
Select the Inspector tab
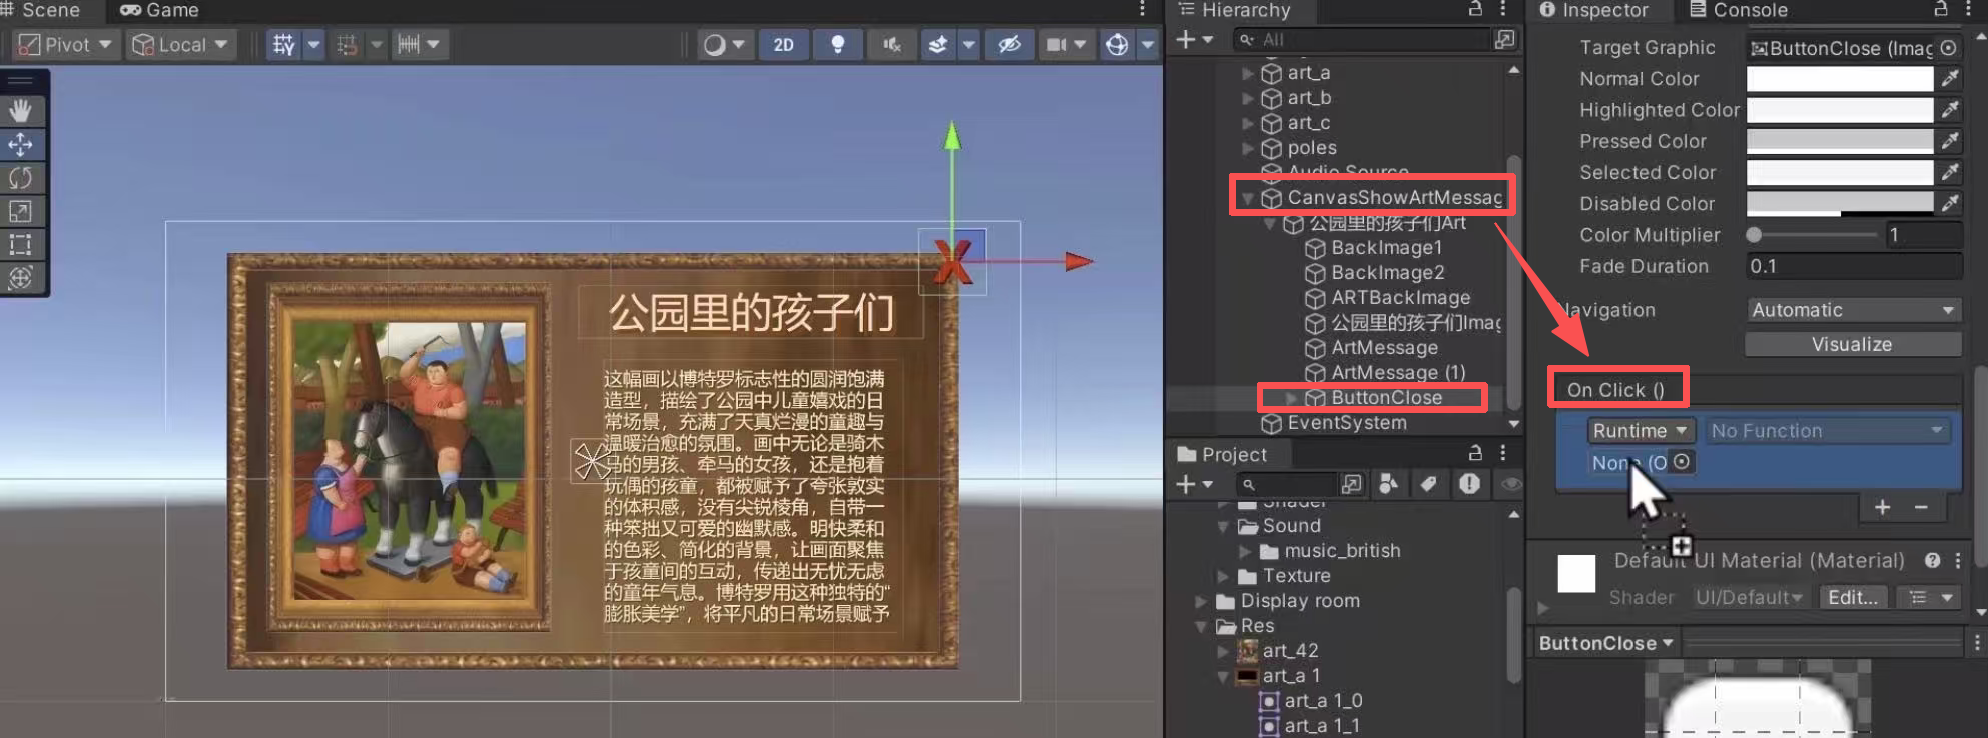point(1594,10)
